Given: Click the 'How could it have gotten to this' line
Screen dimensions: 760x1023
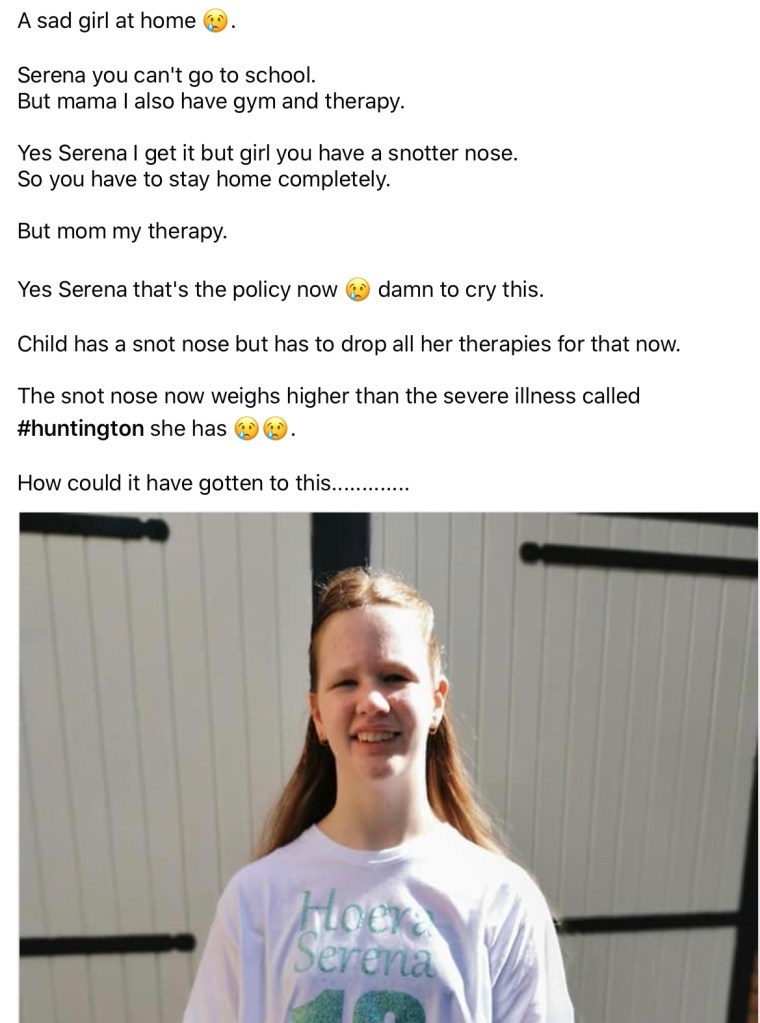Looking at the screenshot, I should [x=213, y=483].
